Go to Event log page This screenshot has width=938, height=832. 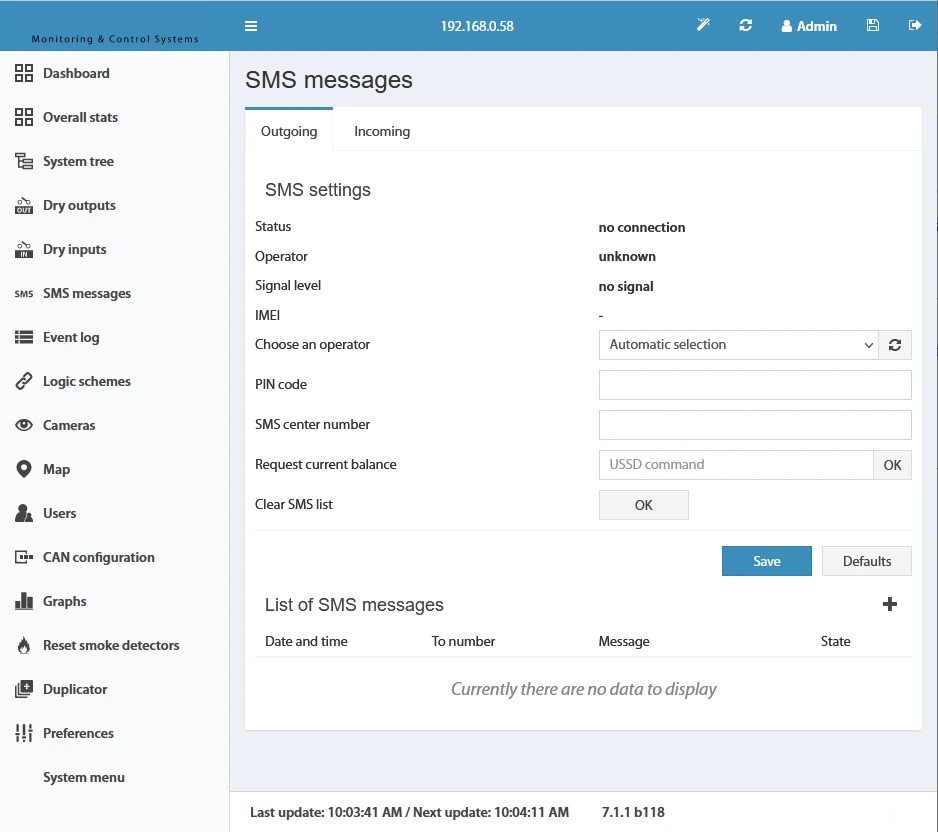pos(71,337)
